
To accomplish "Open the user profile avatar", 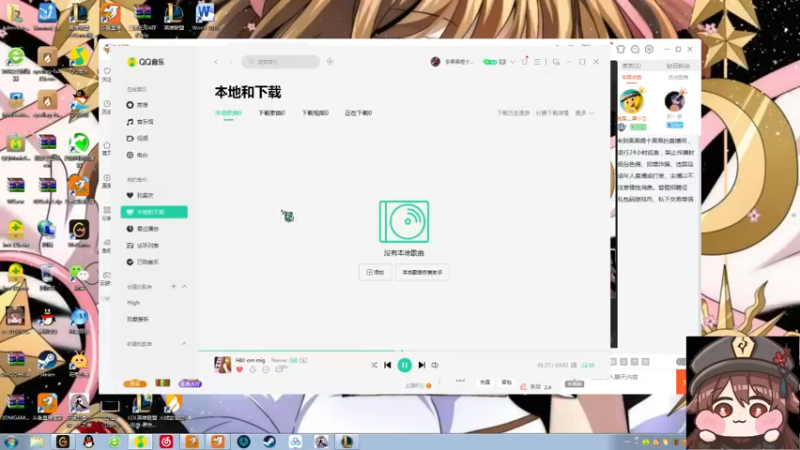I will coord(435,62).
